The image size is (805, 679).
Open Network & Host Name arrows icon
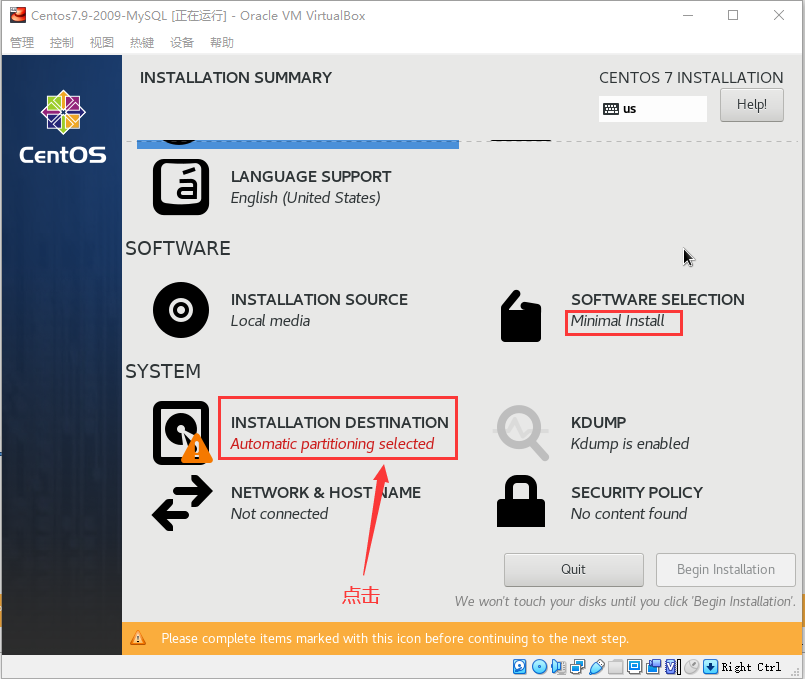click(182, 503)
